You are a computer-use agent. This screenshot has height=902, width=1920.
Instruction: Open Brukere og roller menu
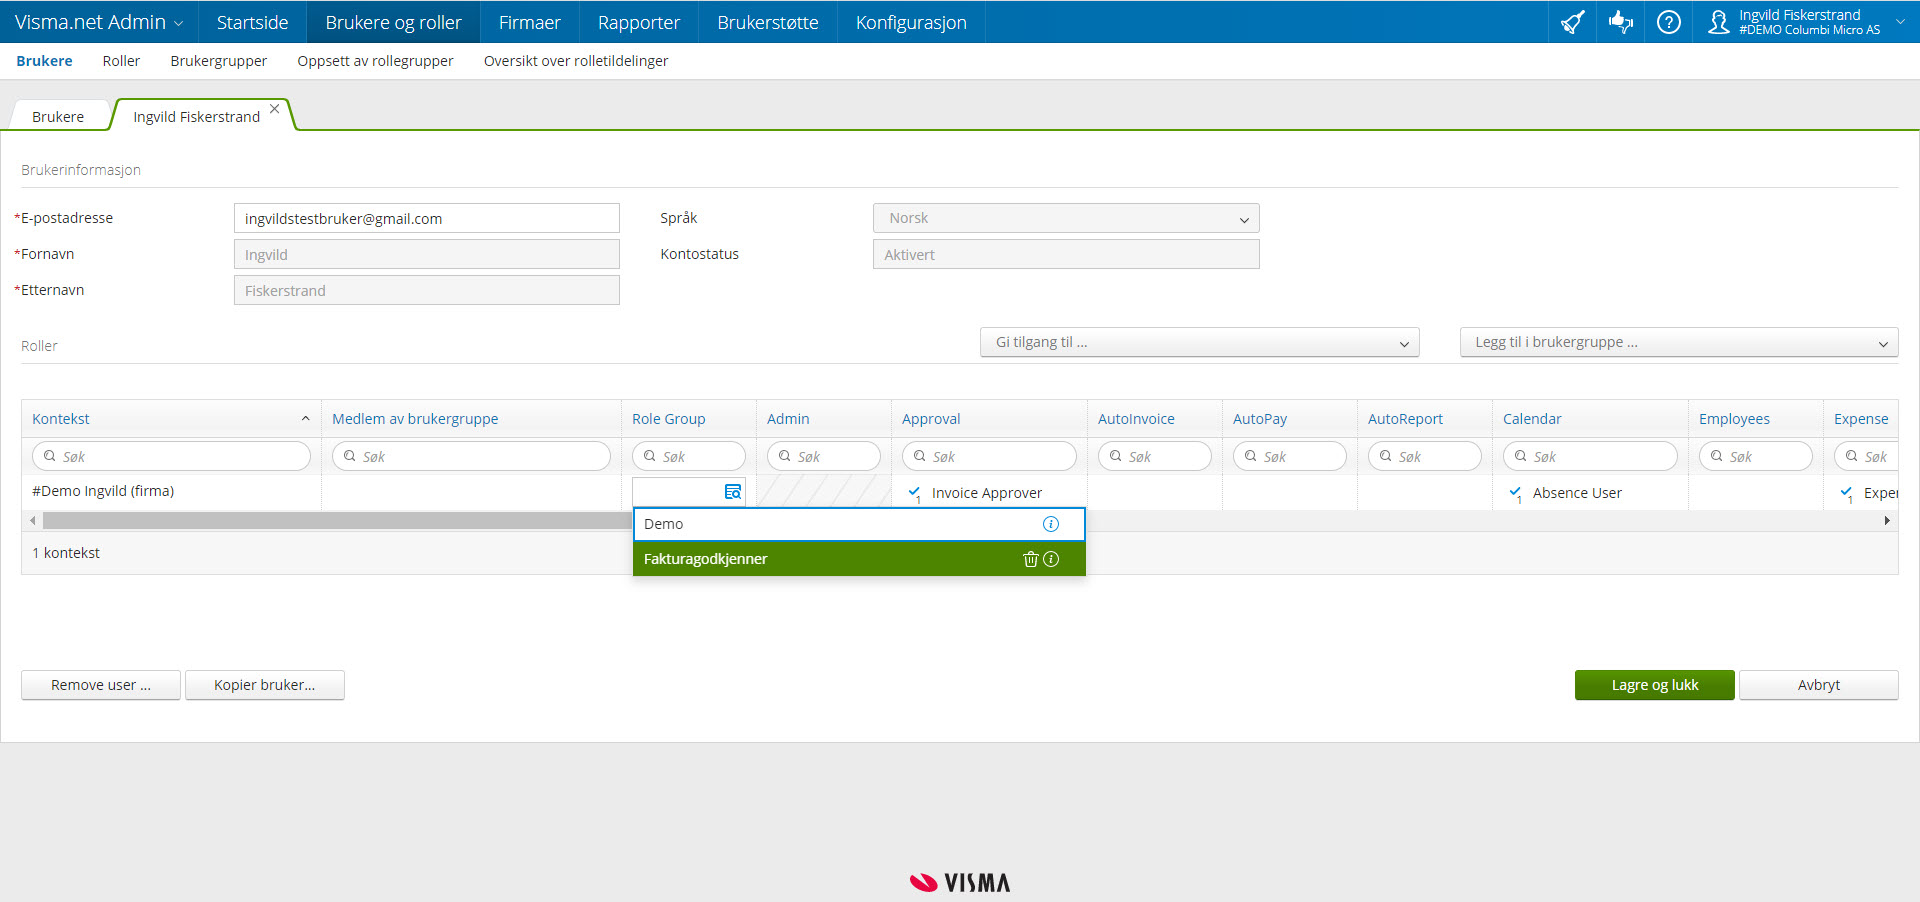pos(393,22)
